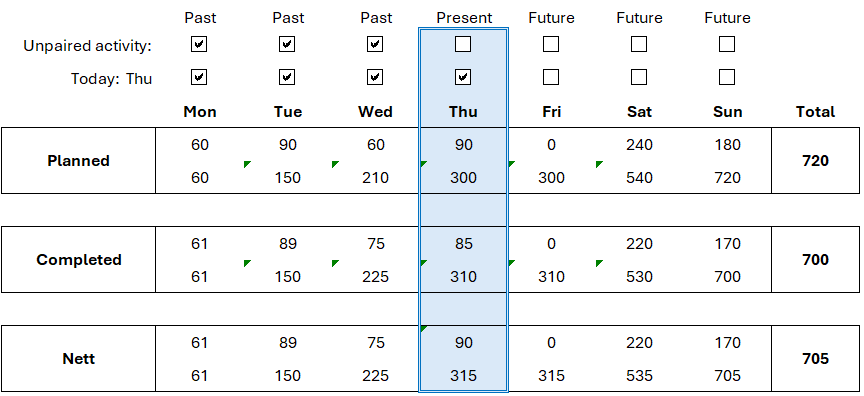Select the Planned total cell 720
864x396 pixels.
tap(816, 161)
